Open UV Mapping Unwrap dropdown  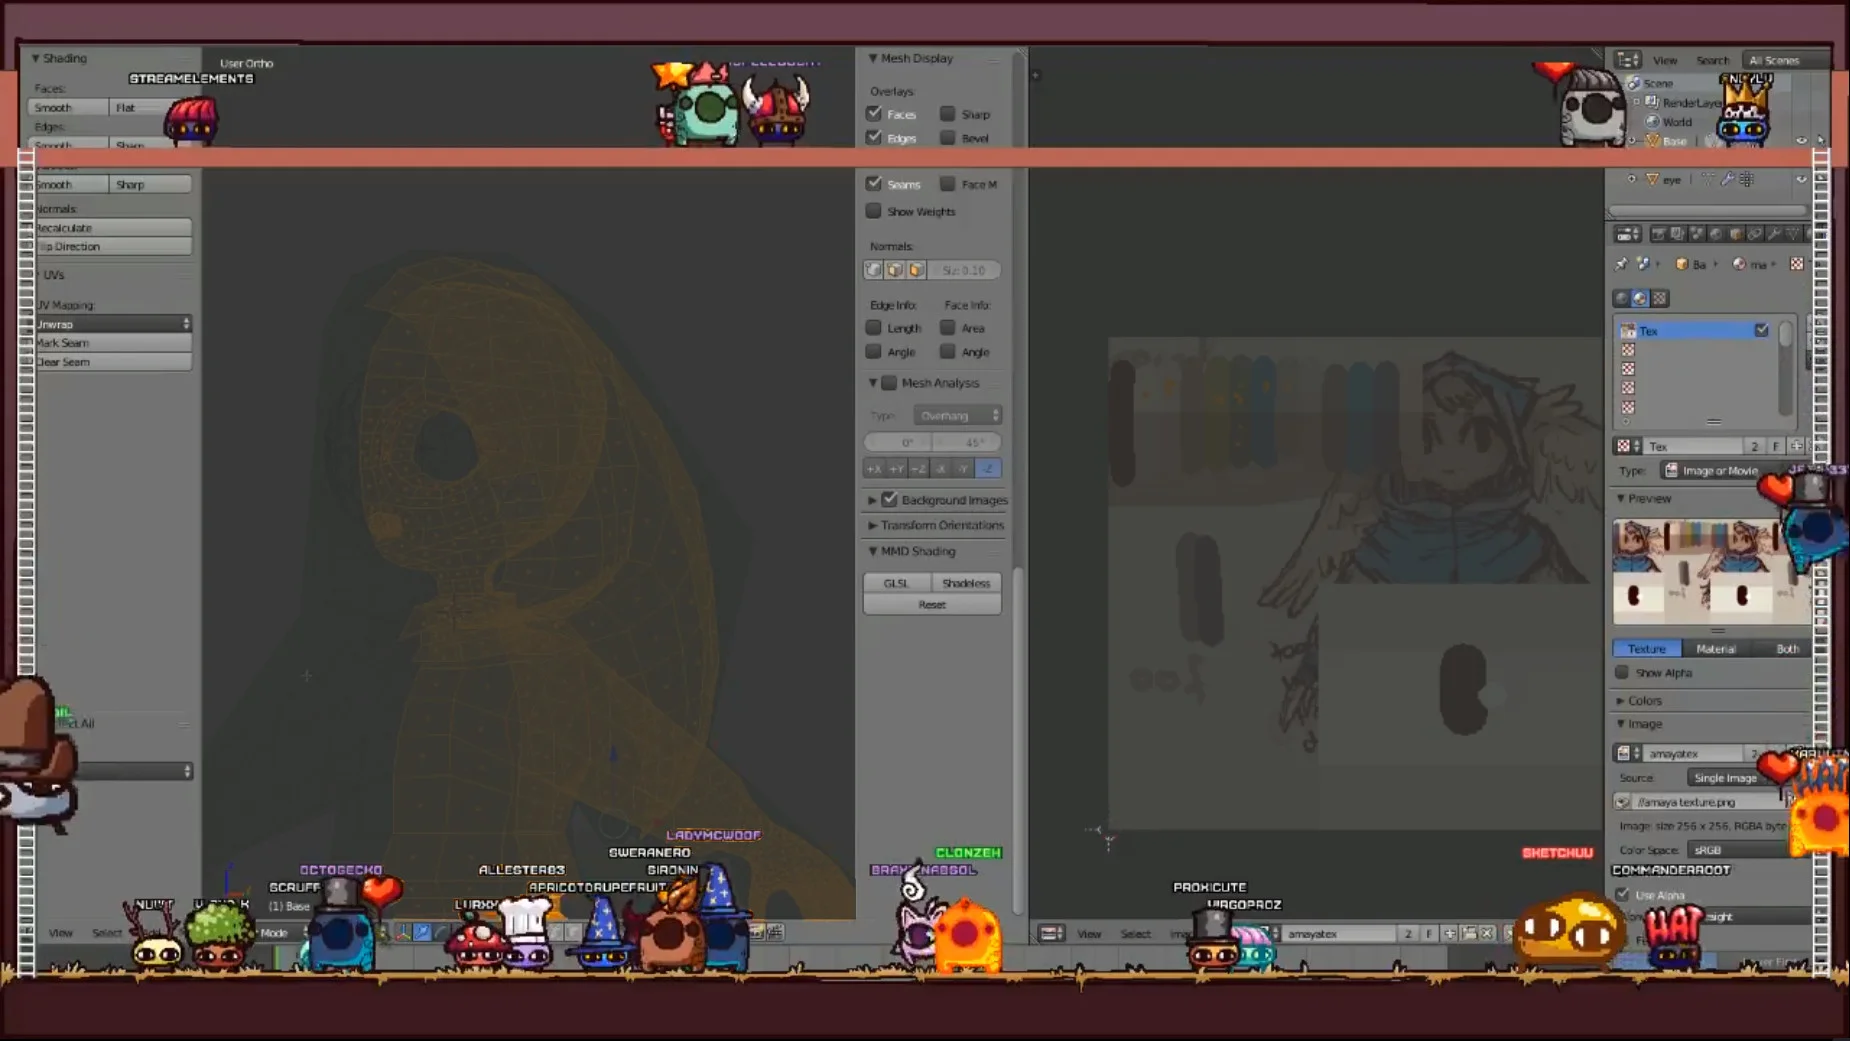[x=112, y=324]
